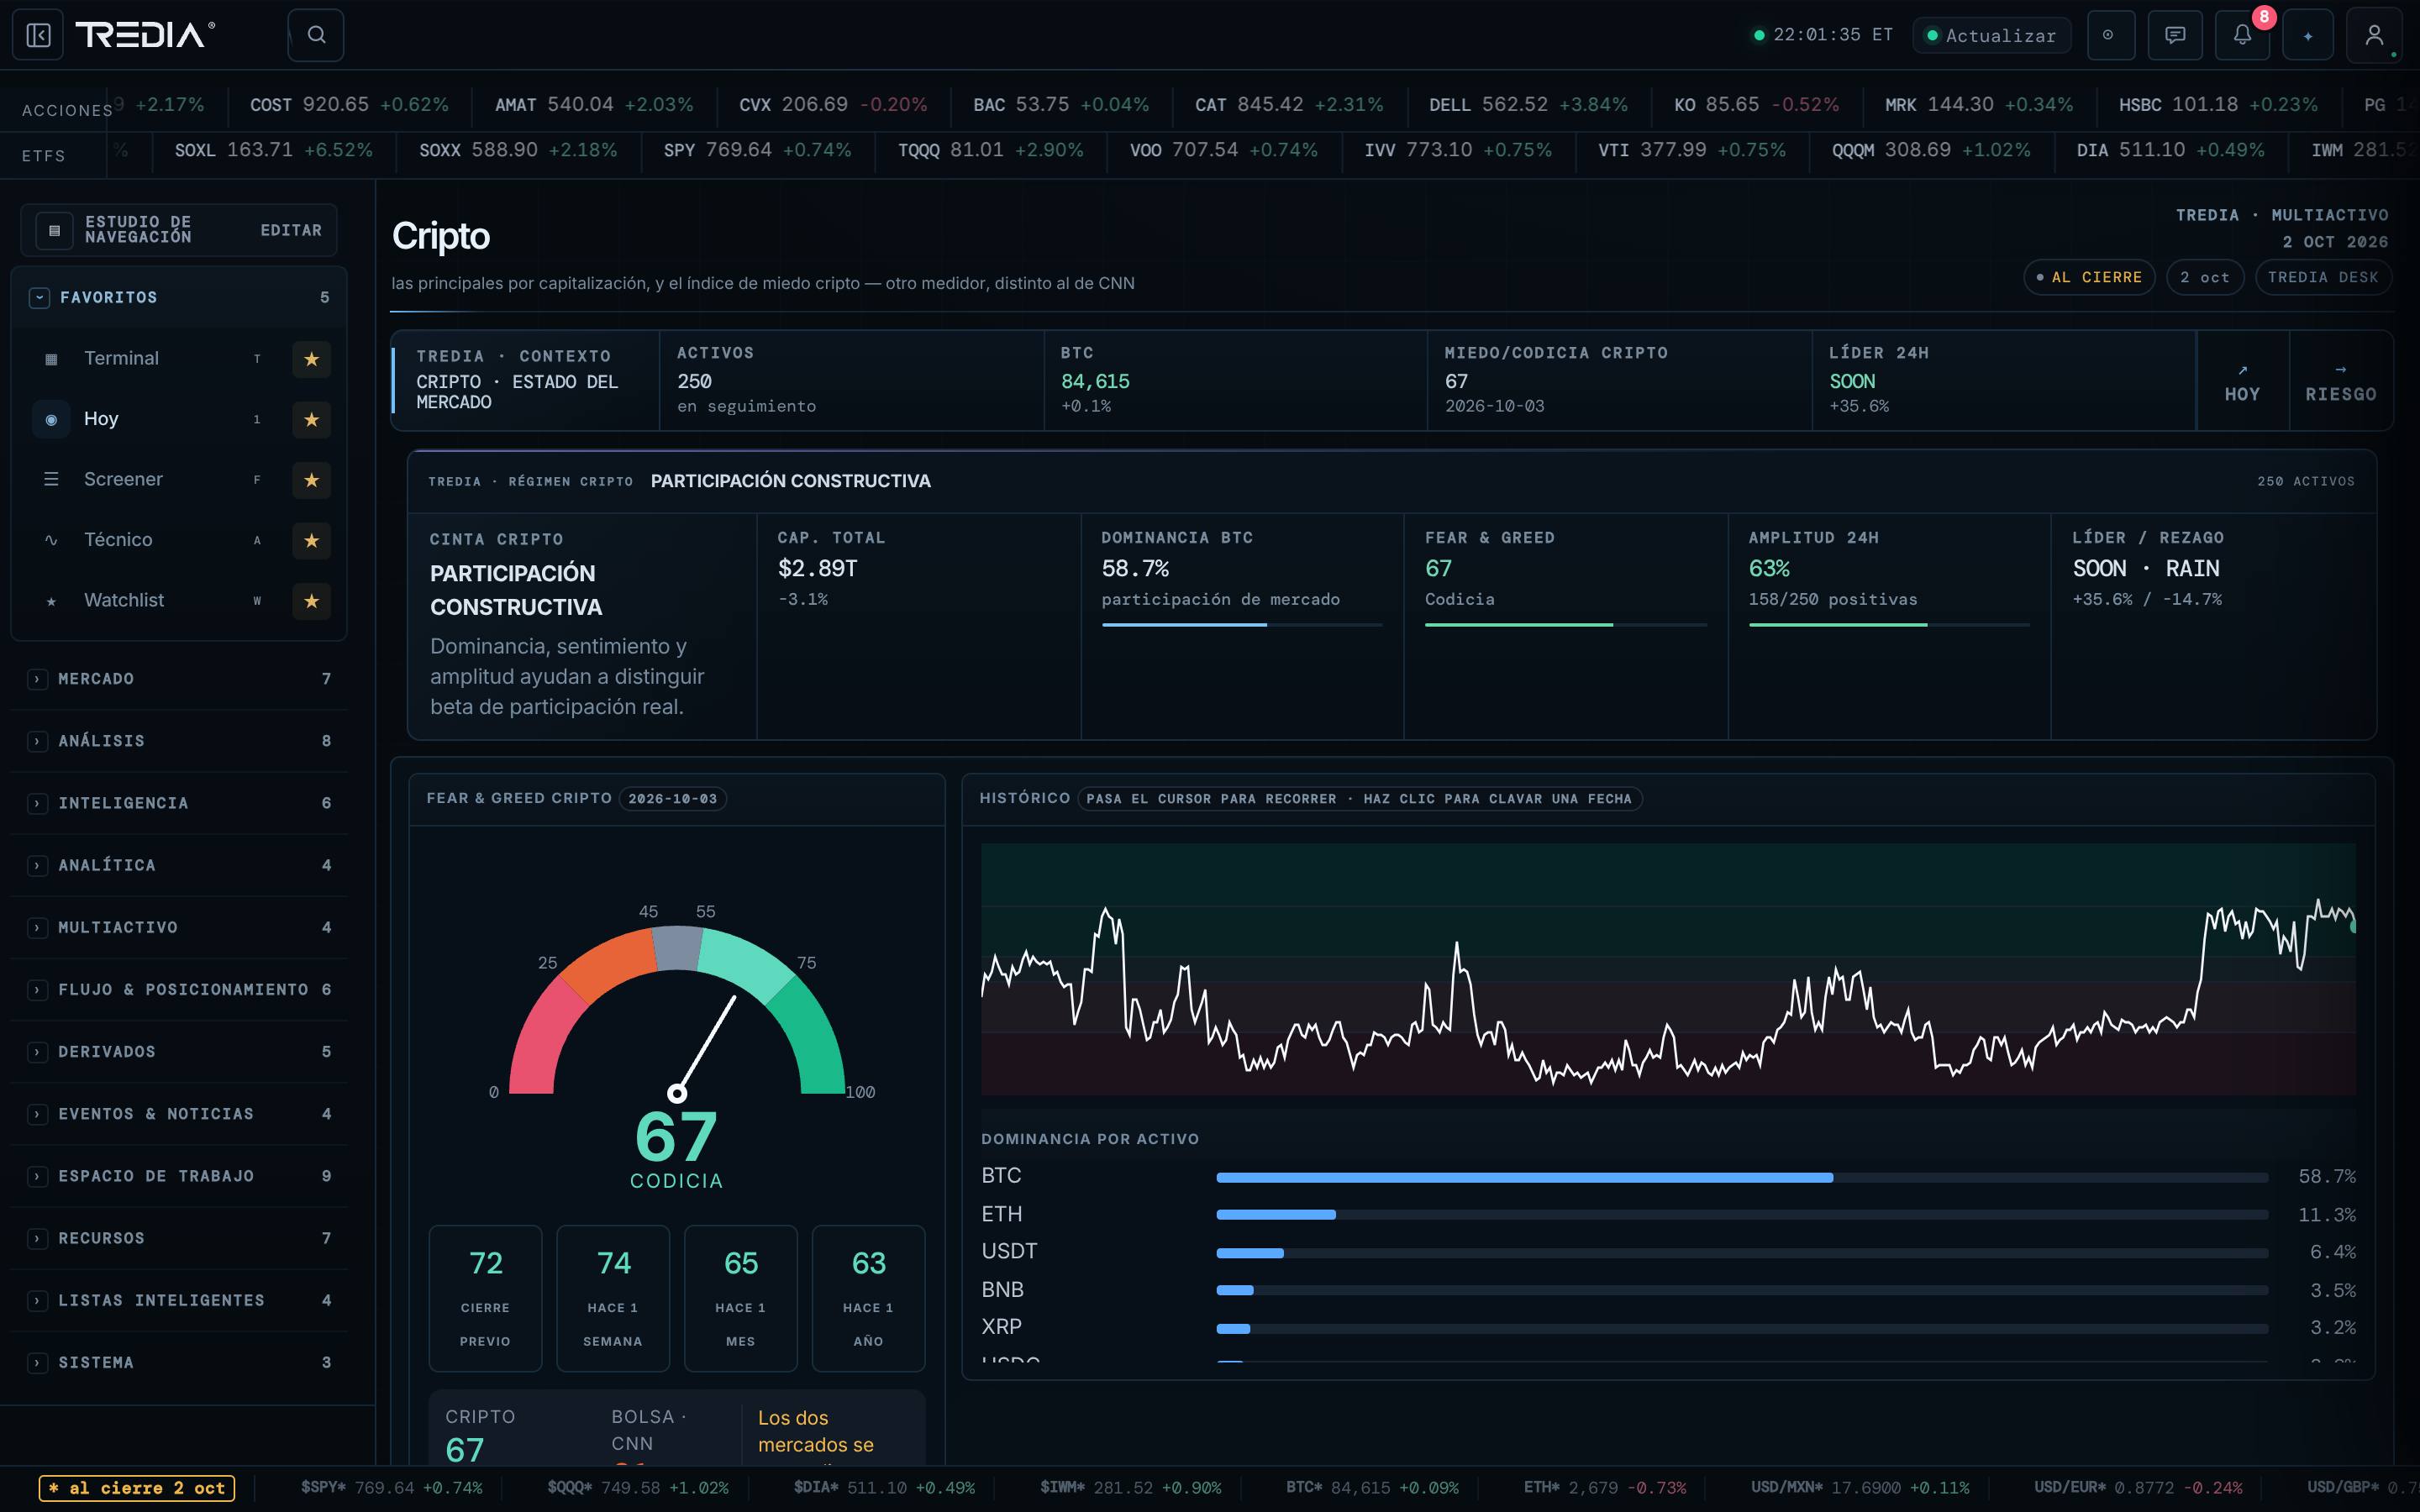This screenshot has width=2420, height=1512.
Task: Toggle the star for Hoy
Action: click(311, 419)
